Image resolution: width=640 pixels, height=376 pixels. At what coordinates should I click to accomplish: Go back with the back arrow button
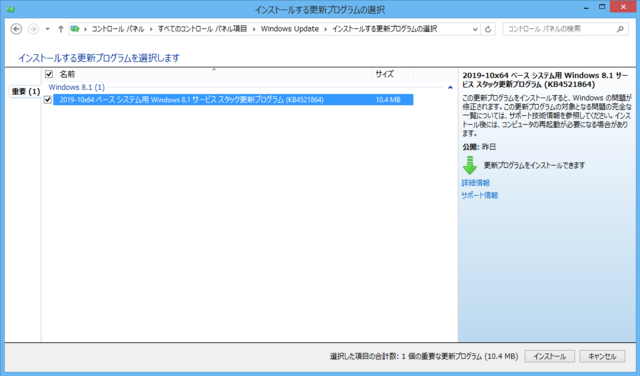click(x=16, y=29)
